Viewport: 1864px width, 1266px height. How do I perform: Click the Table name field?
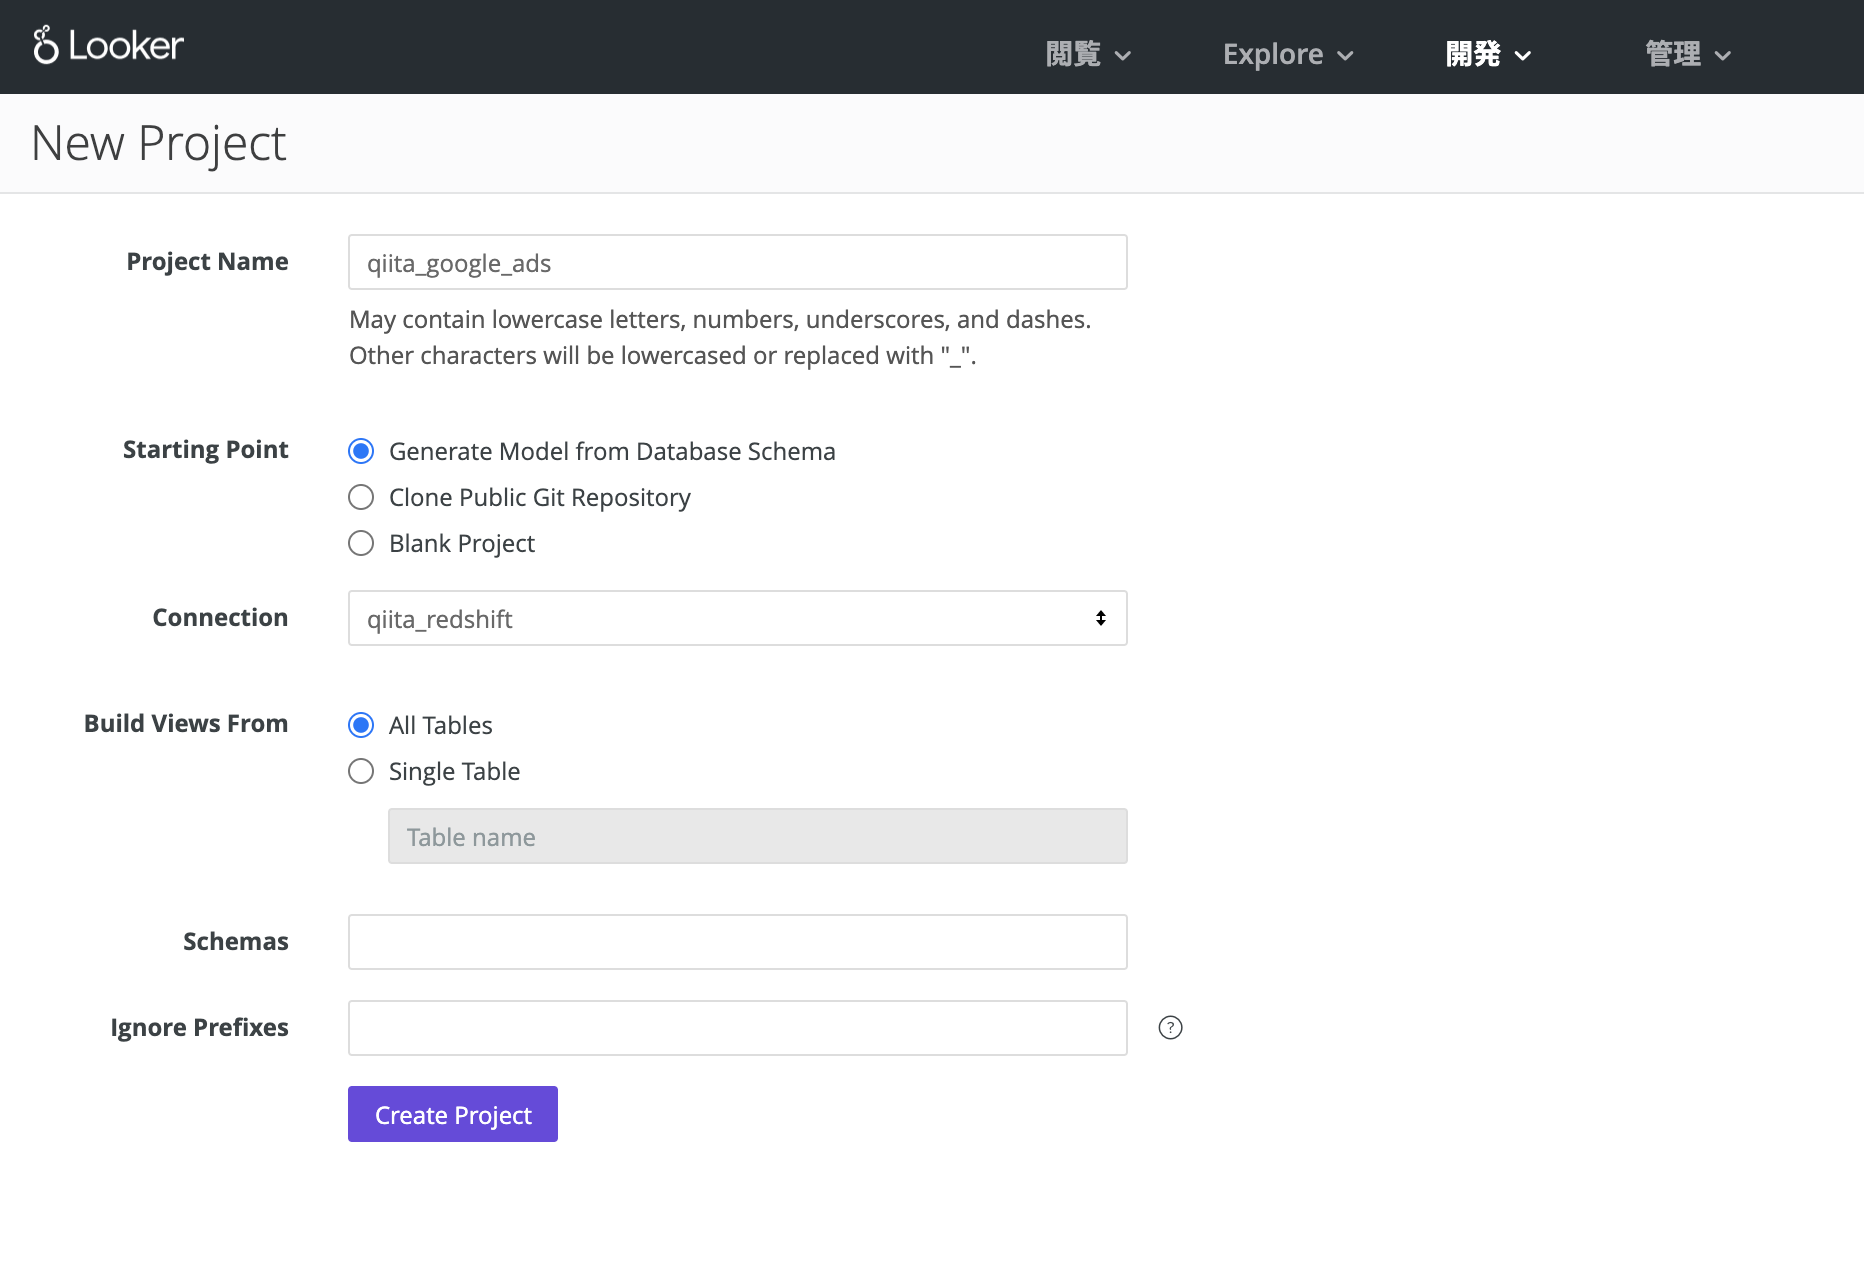(x=758, y=836)
